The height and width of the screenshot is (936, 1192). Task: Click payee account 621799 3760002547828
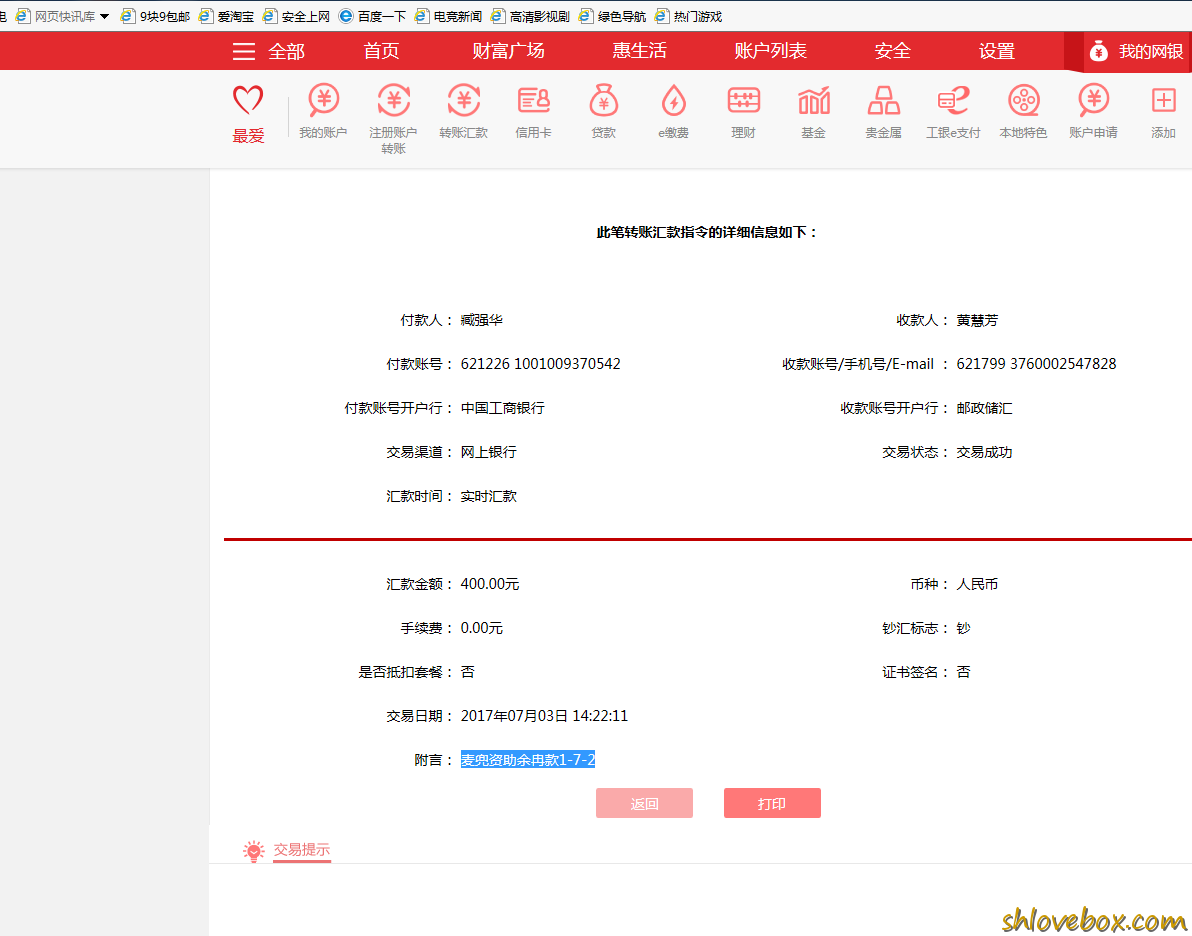click(1036, 364)
